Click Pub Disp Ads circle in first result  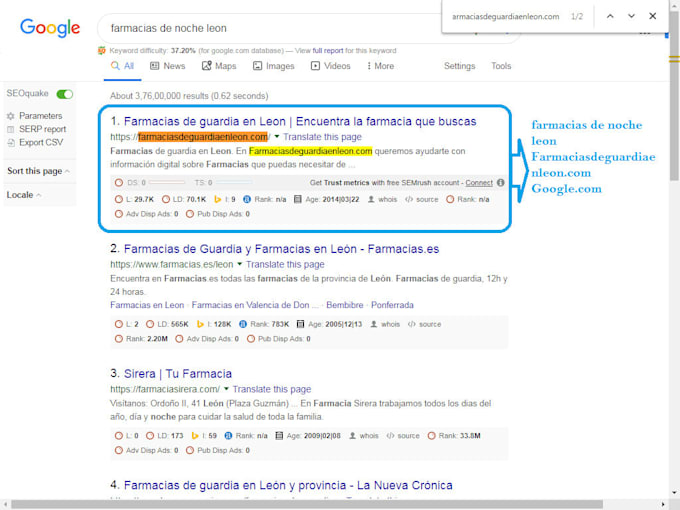point(190,214)
